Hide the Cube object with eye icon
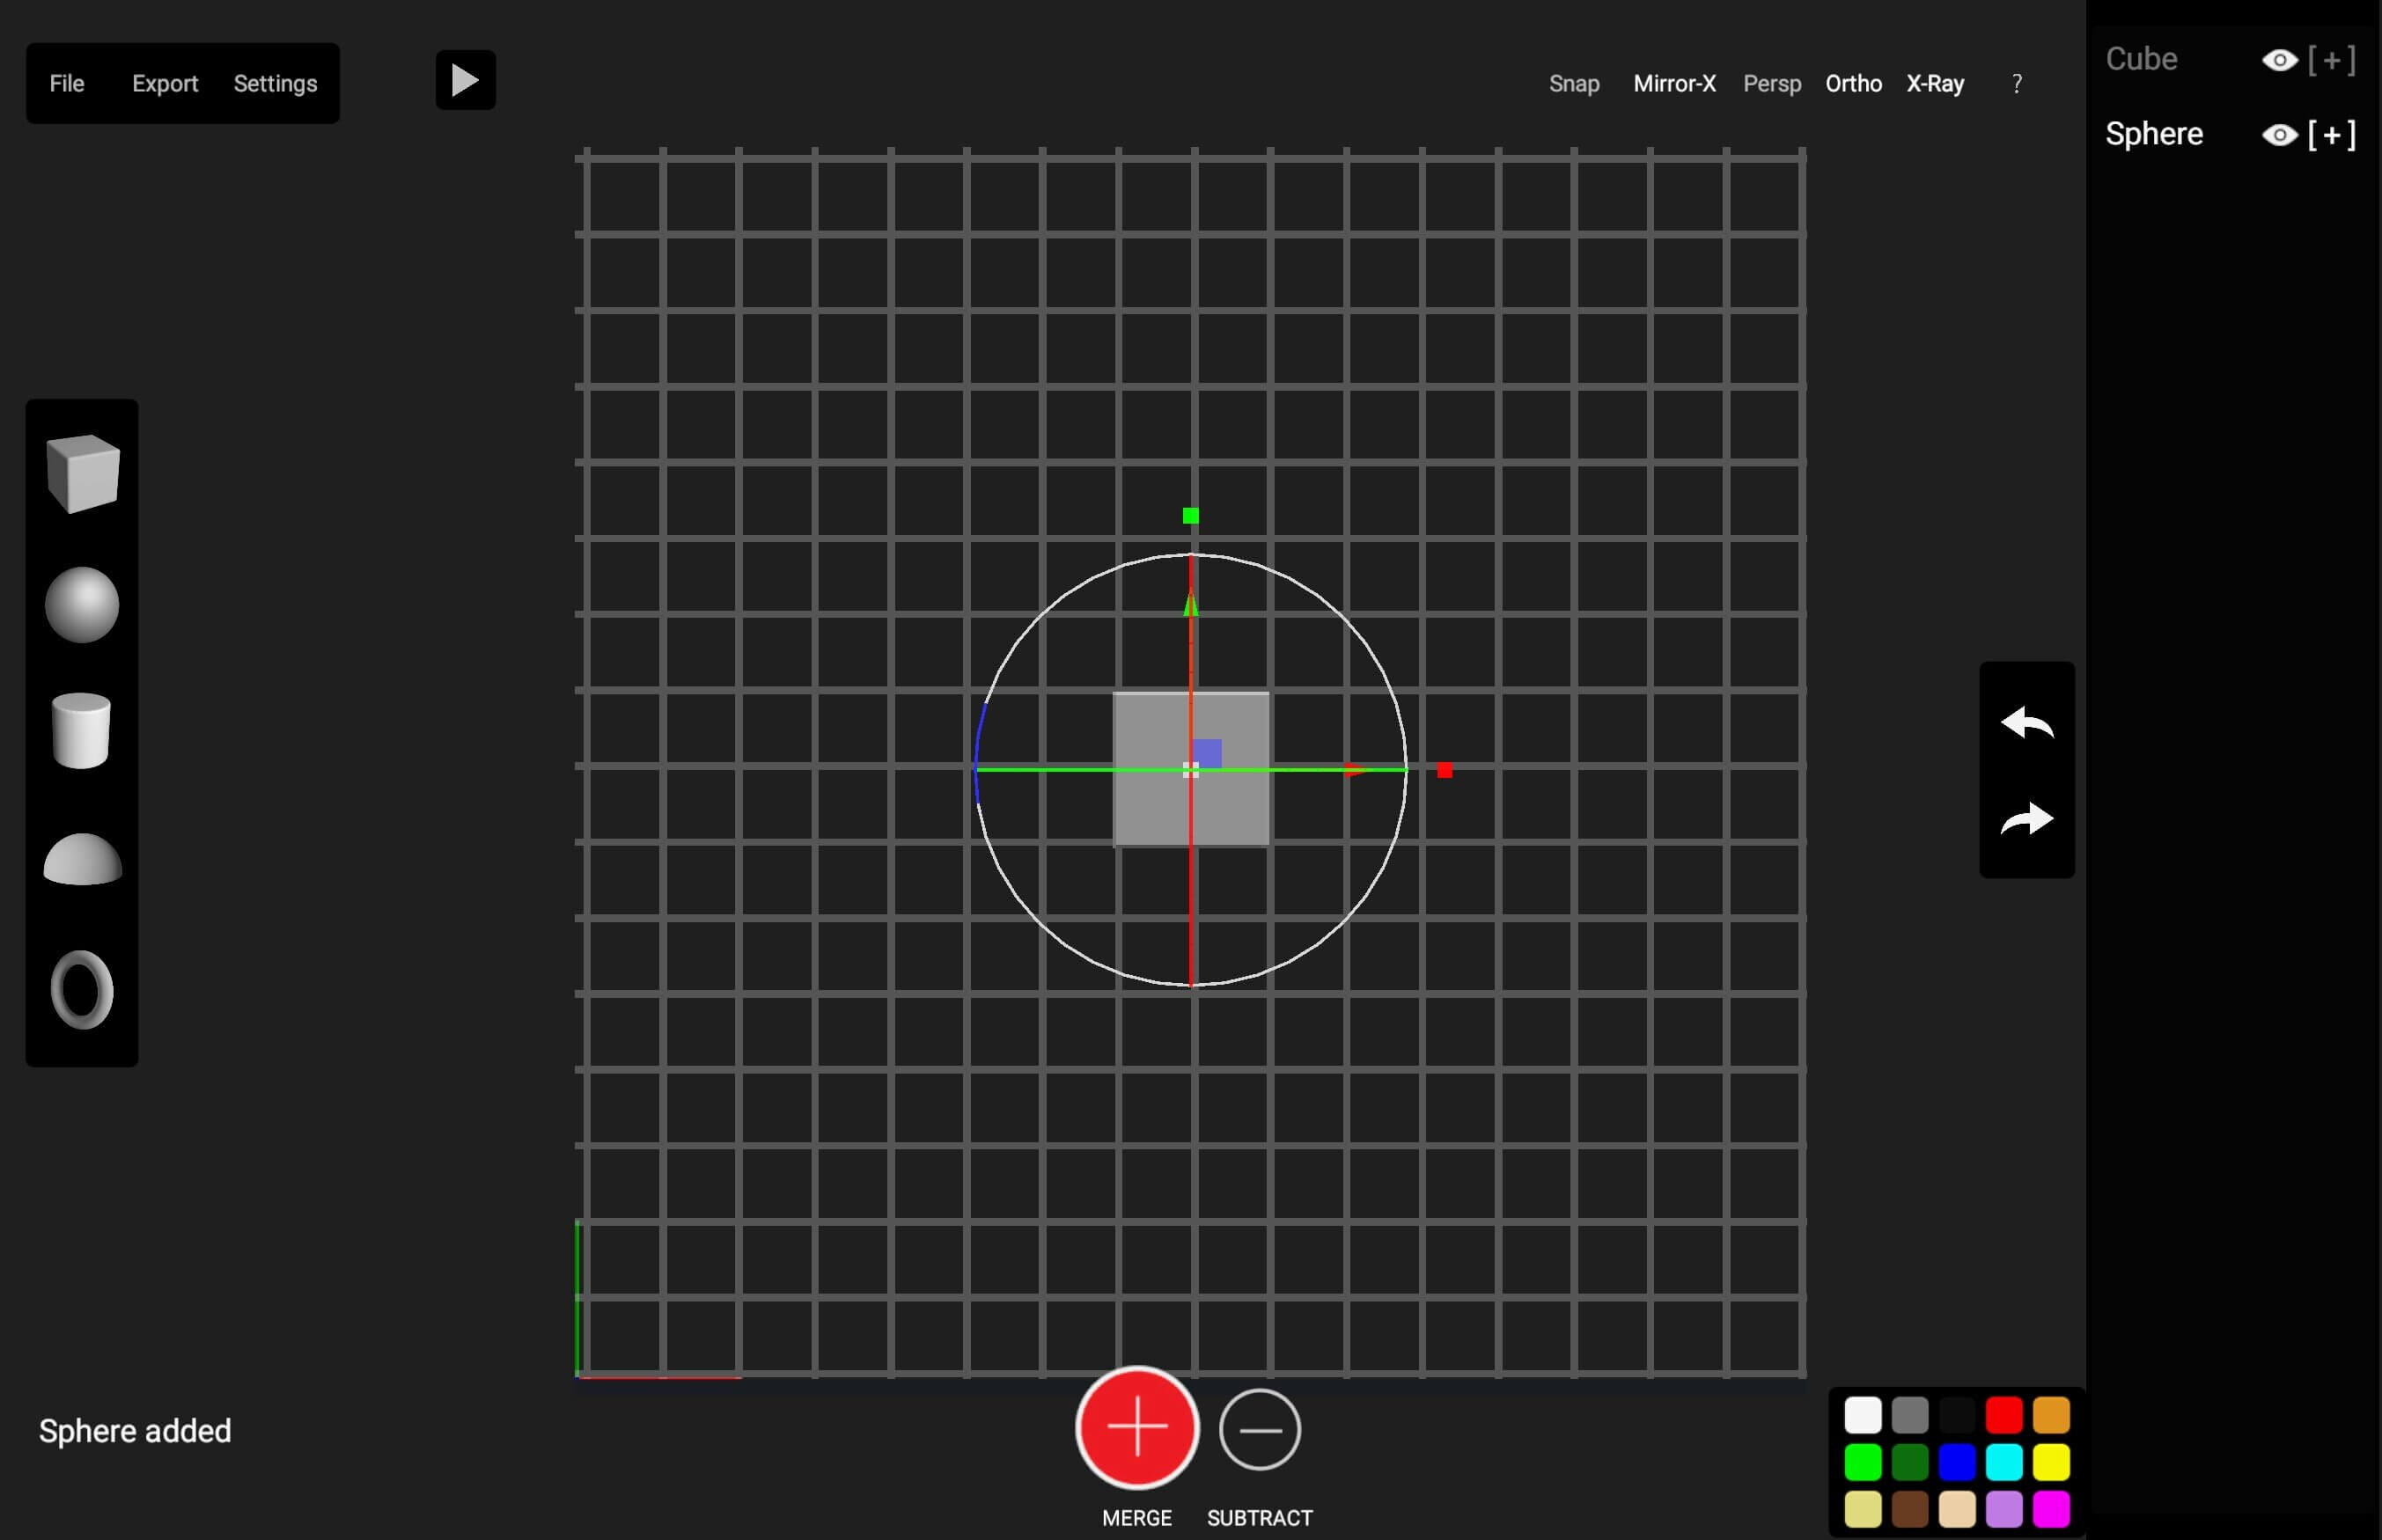Image resolution: width=2382 pixels, height=1540 pixels. pyautogui.click(x=2279, y=60)
